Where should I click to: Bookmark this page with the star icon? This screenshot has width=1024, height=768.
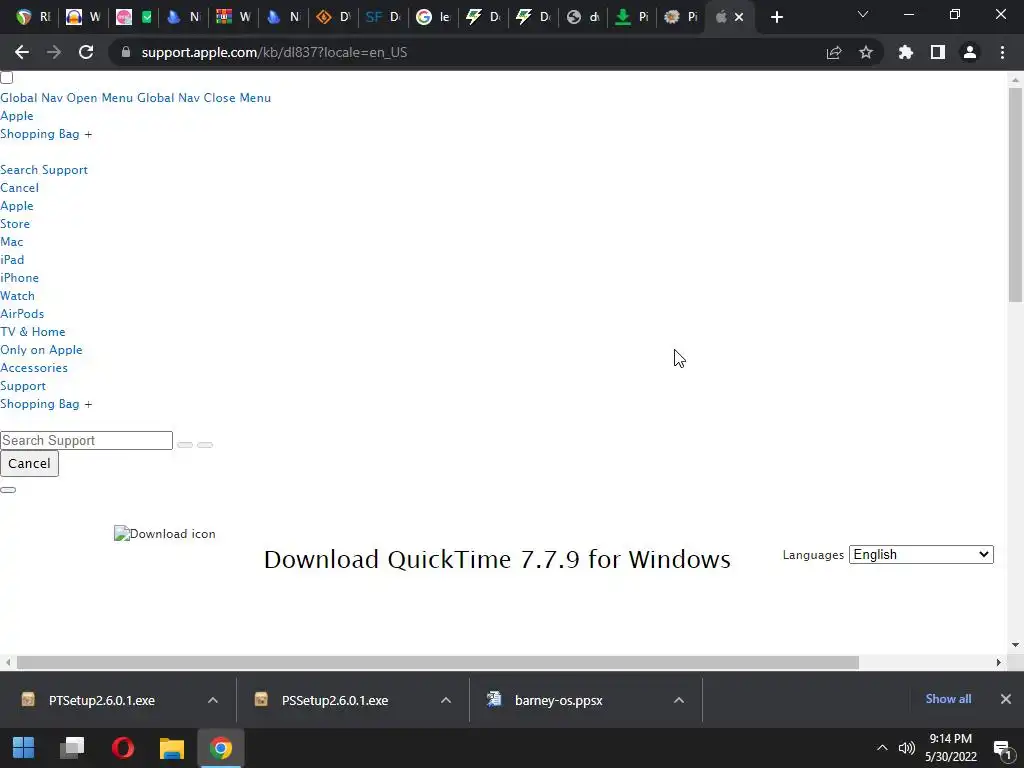pos(866,52)
